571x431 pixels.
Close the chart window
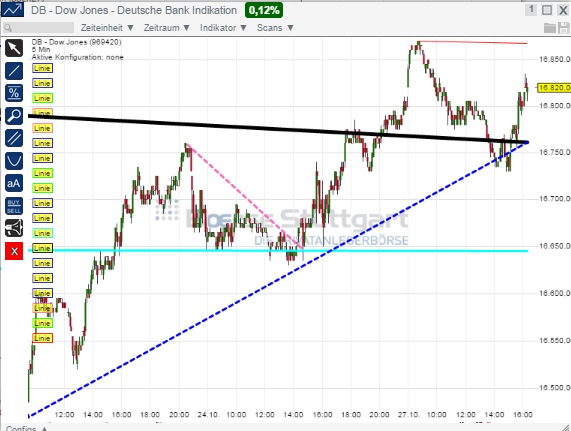tap(563, 10)
